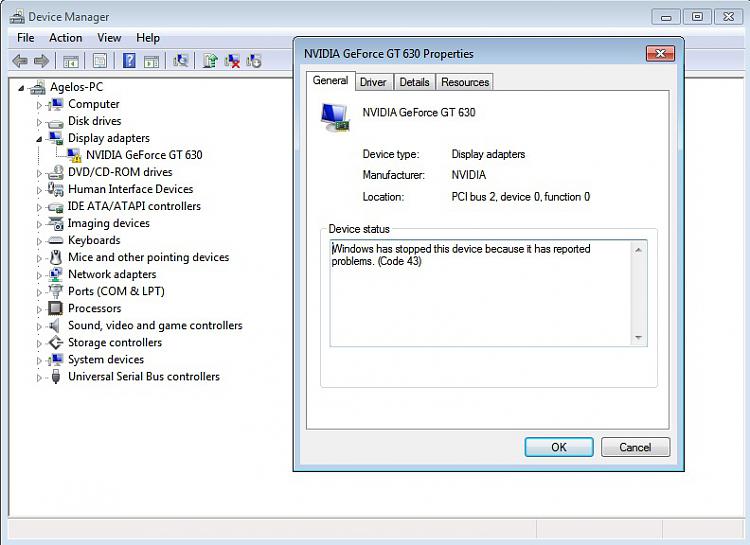Expand the Disk drives node

tap(39, 122)
